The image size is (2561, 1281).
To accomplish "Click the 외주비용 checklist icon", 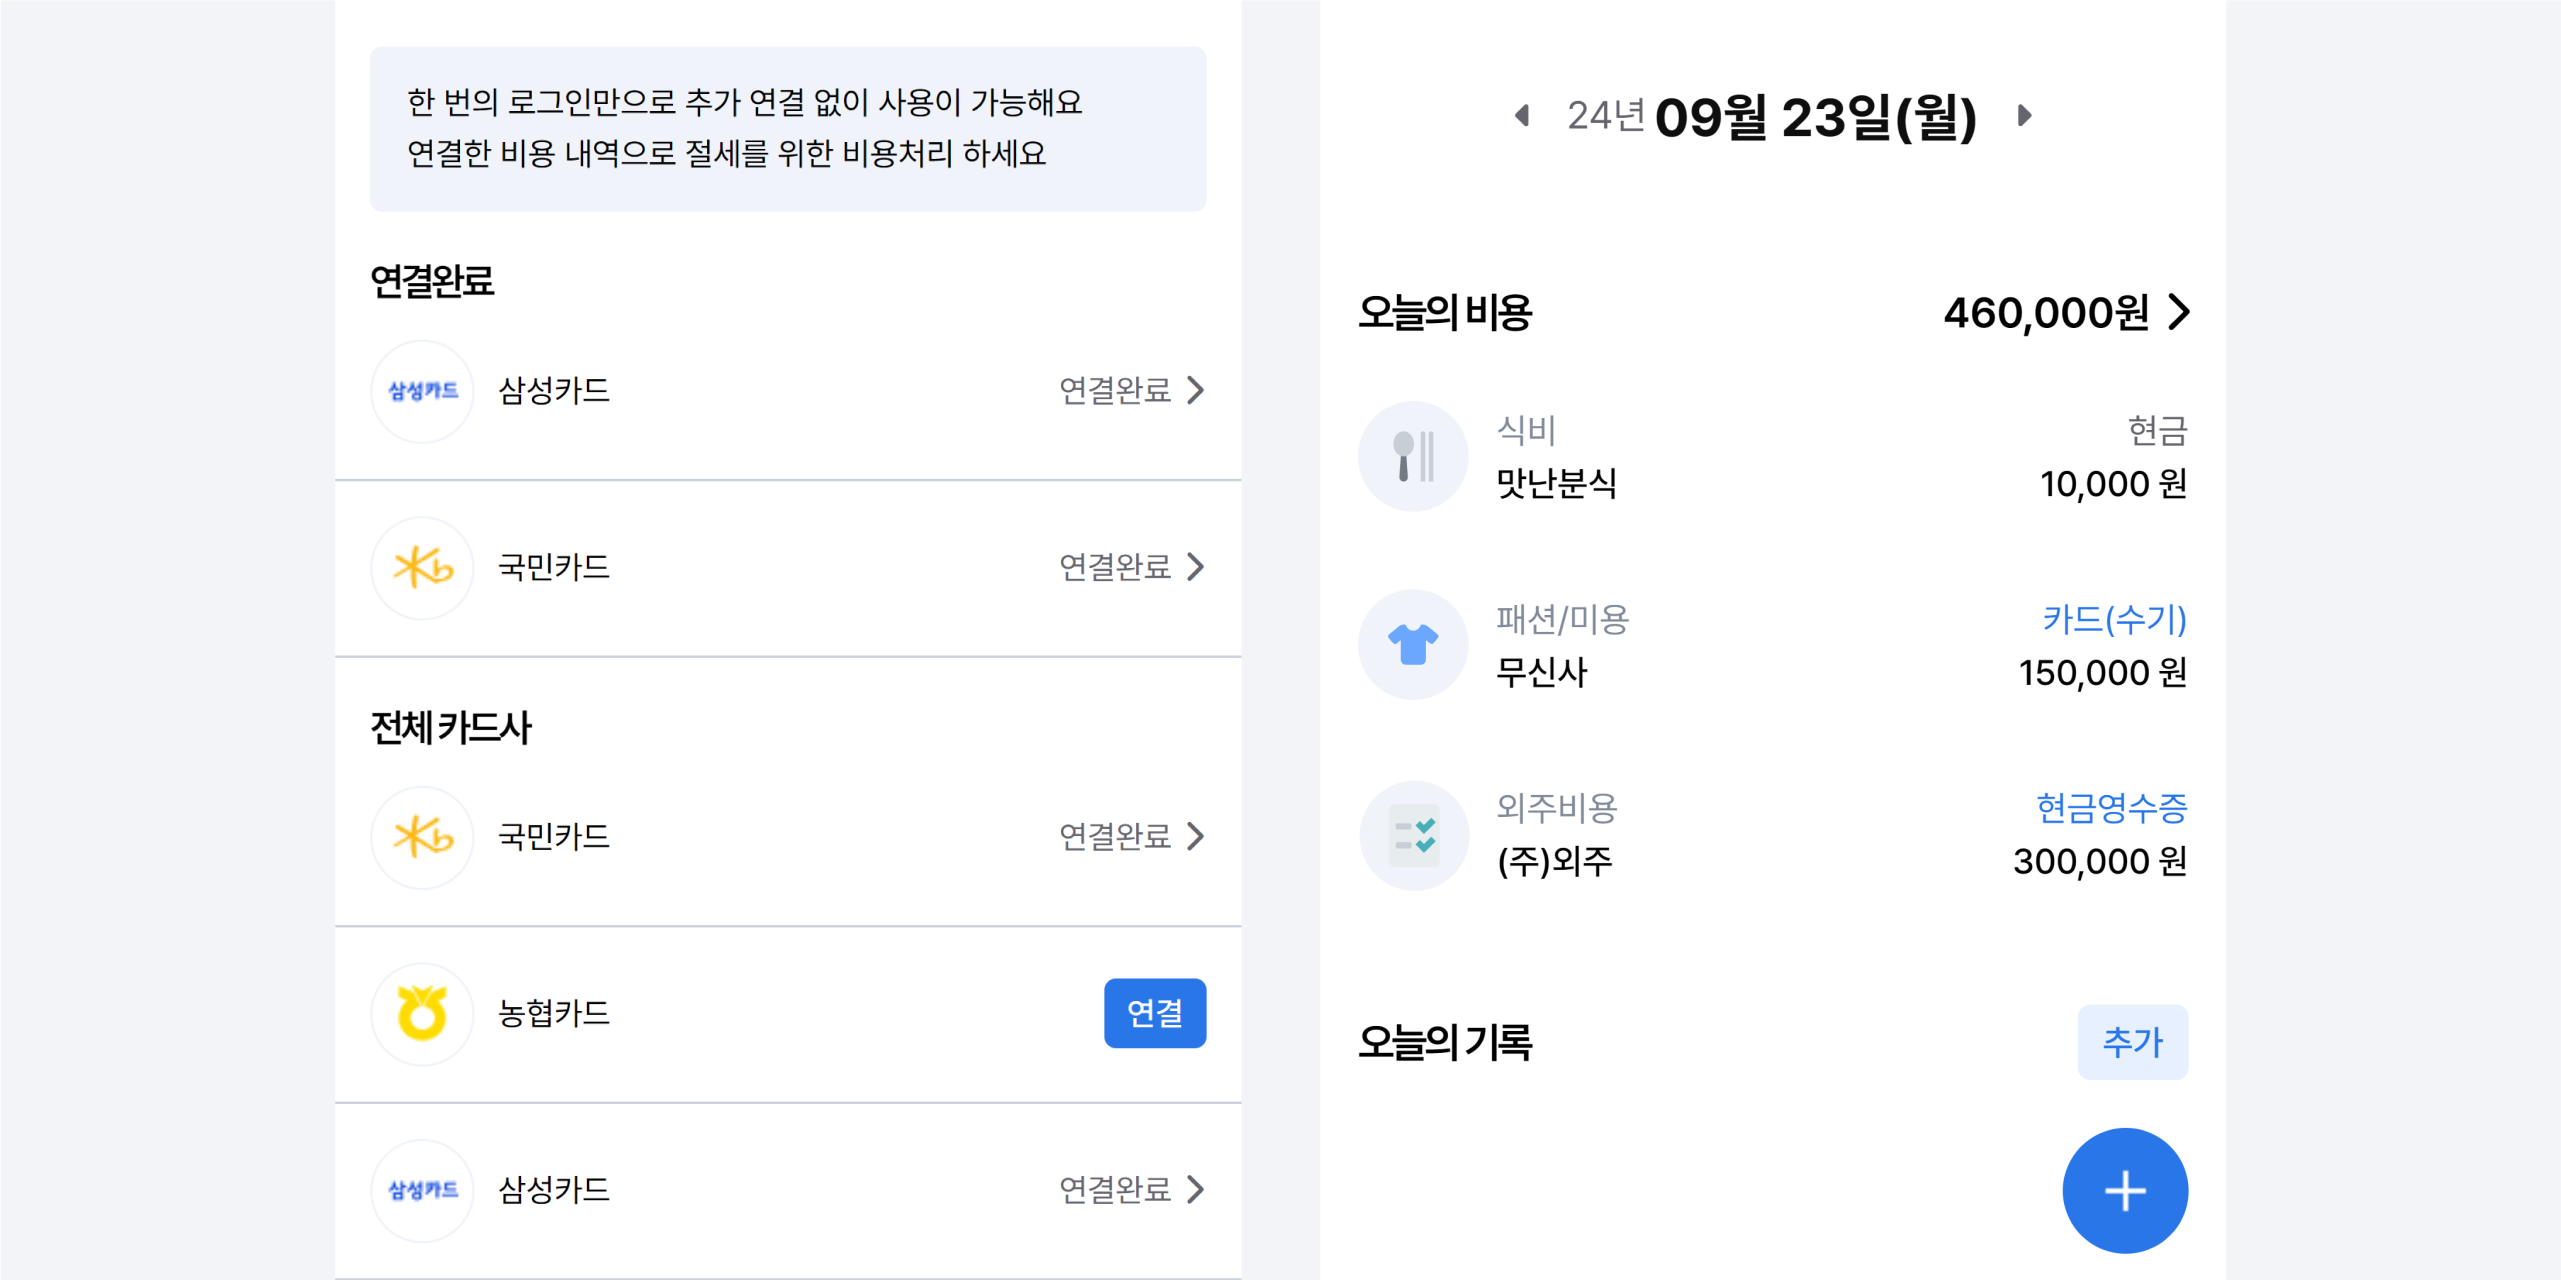I will tap(1413, 835).
